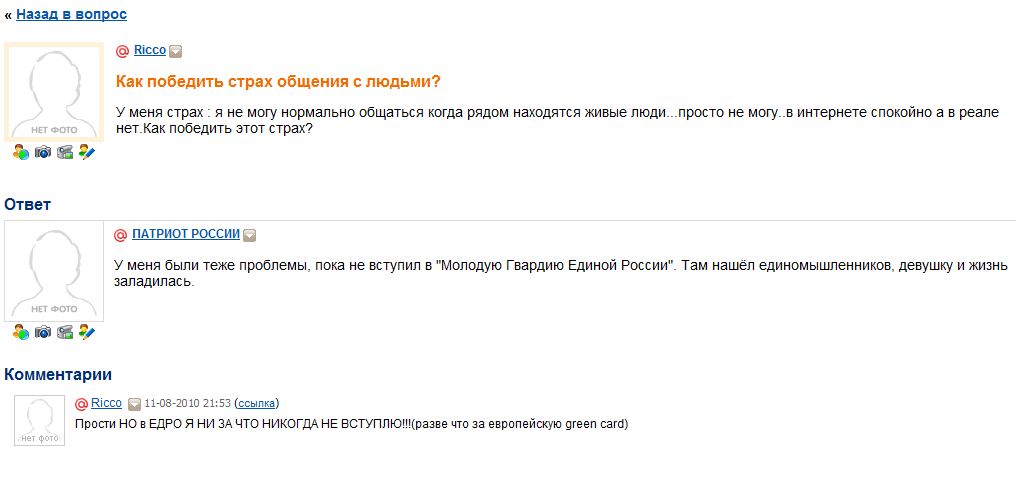Go back via the Назад в вопрос link
Image resolution: width=1016 pixels, height=488 pixels.
coord(71,14)
